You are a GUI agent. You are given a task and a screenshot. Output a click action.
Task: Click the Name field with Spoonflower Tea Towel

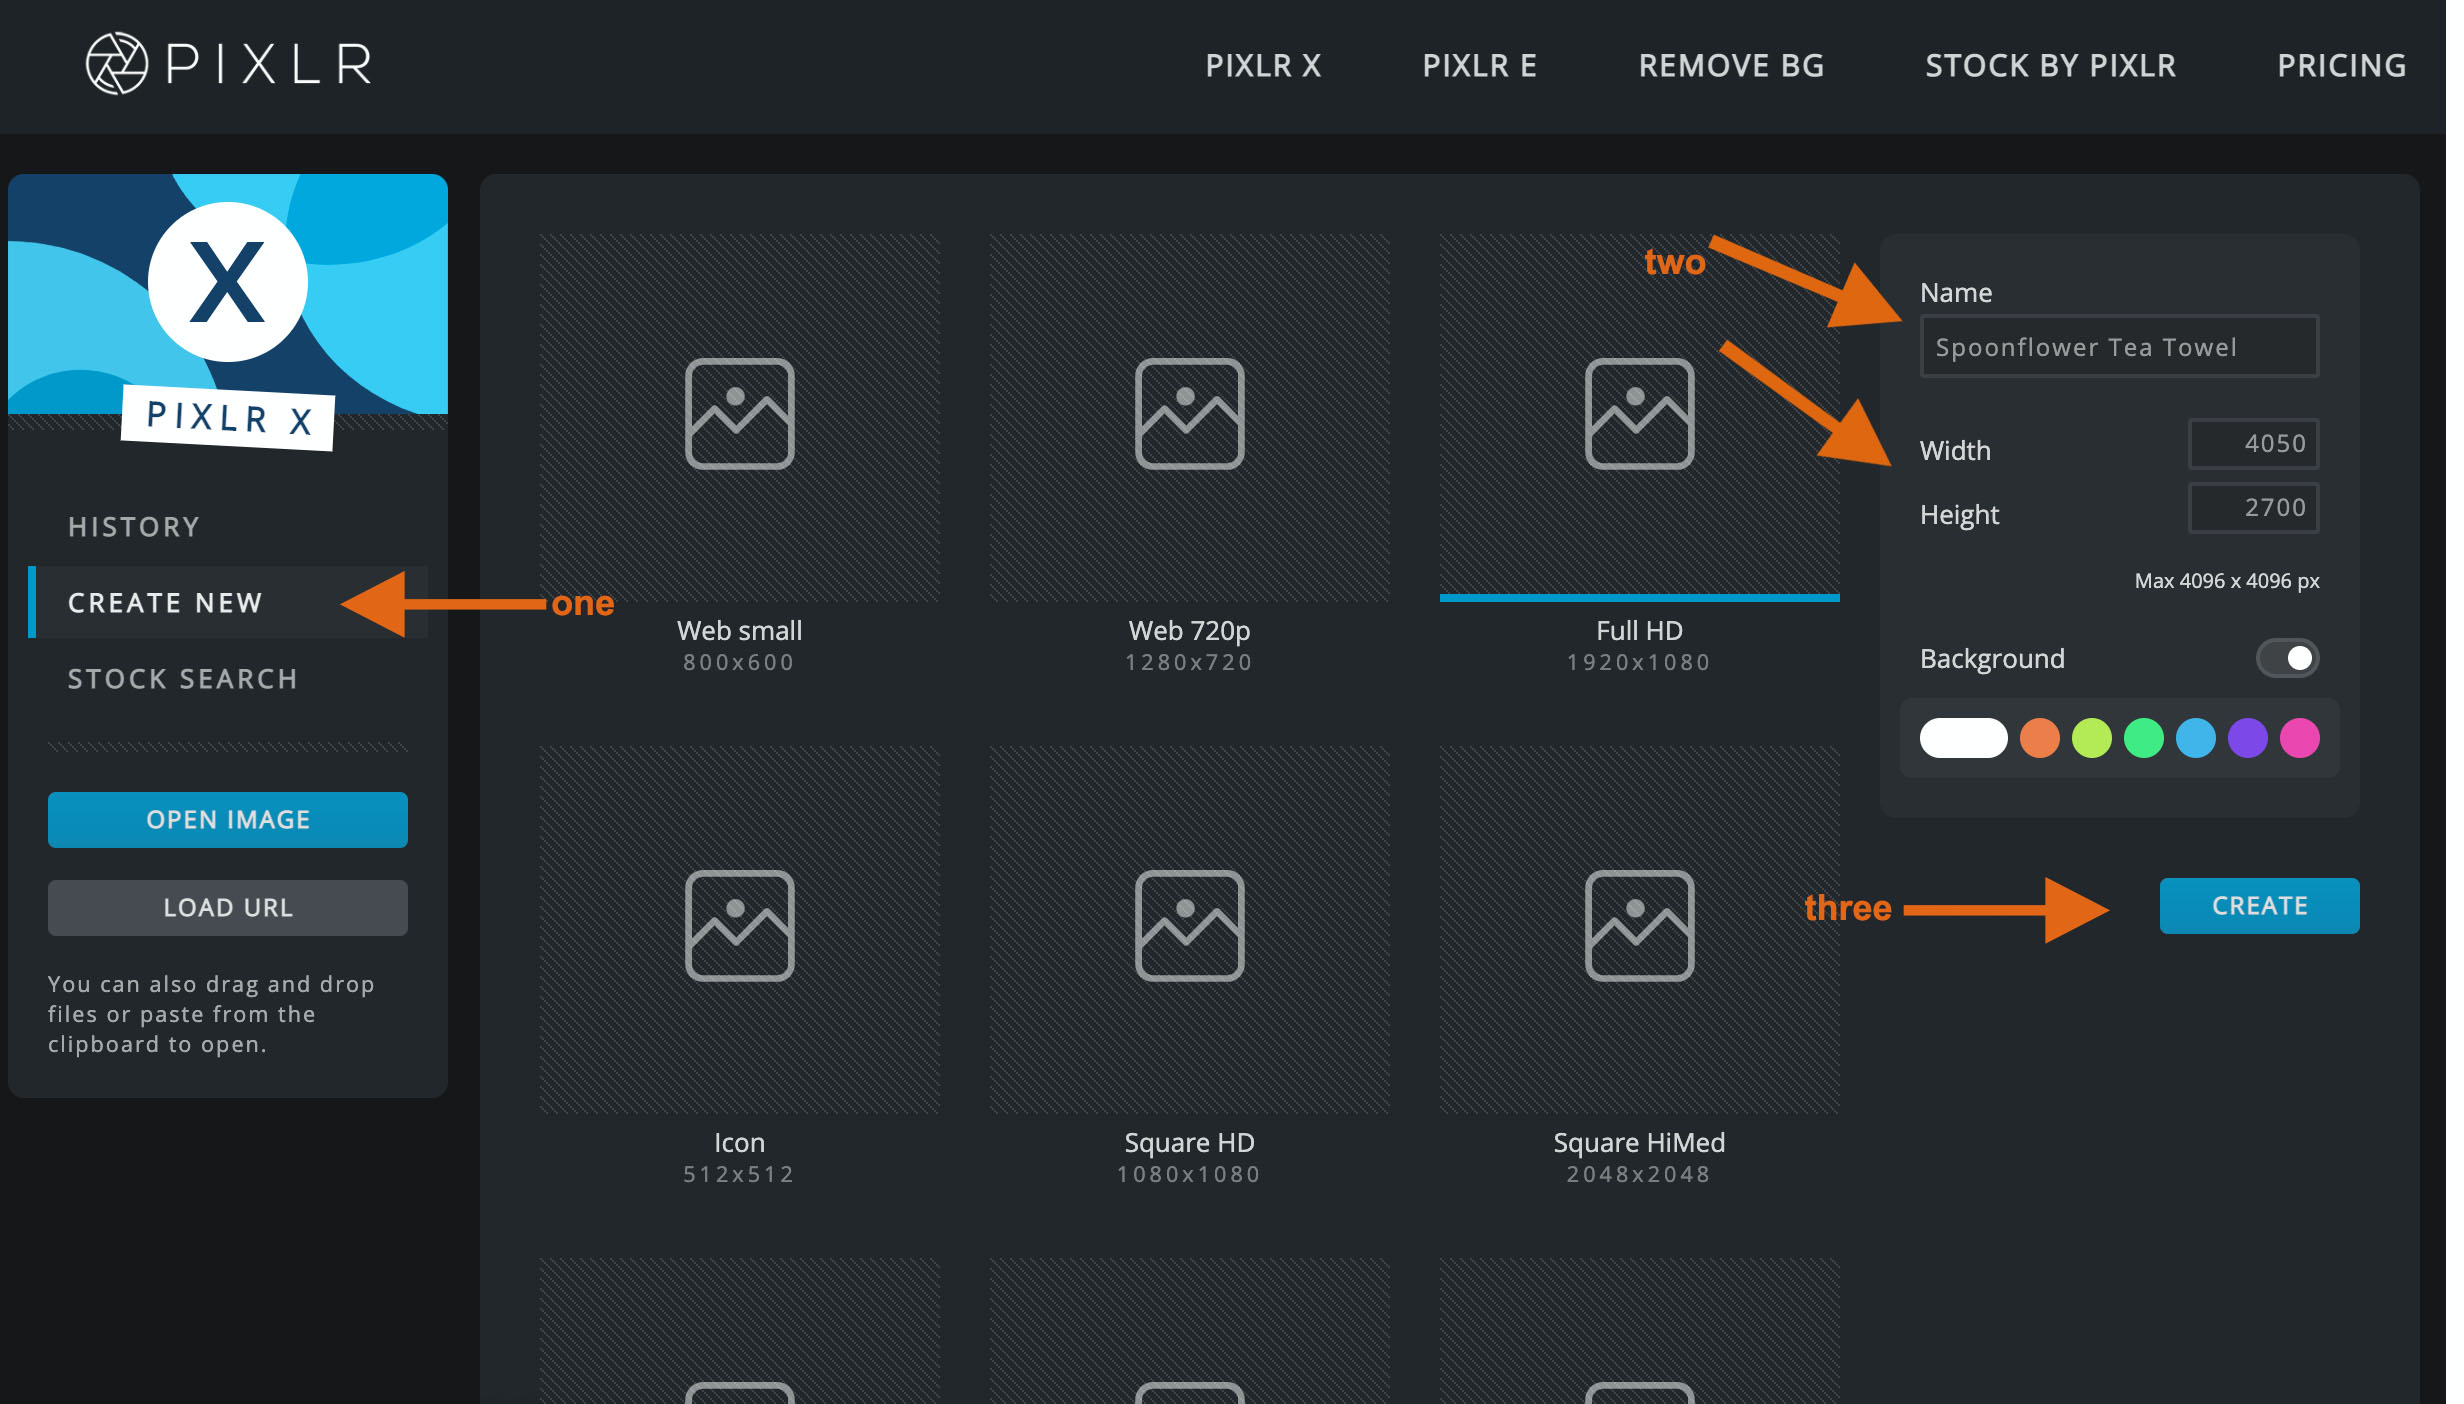coord(2119,346)
